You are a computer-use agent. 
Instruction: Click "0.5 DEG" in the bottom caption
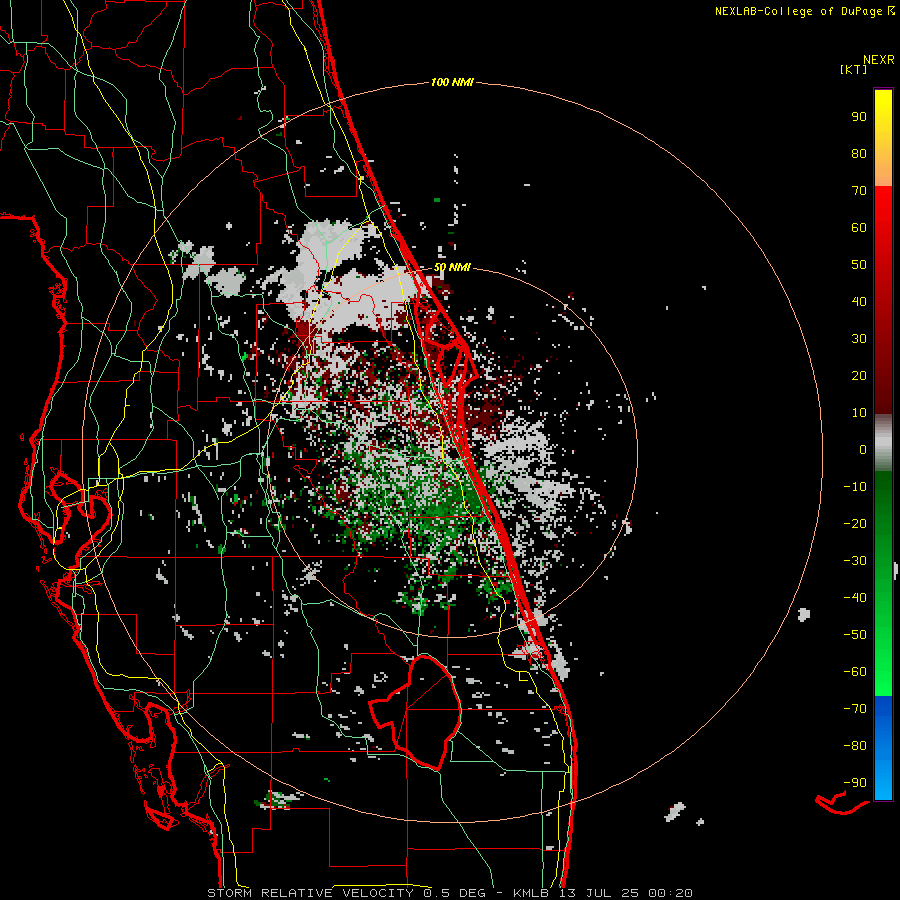click(x=456, y=893)
